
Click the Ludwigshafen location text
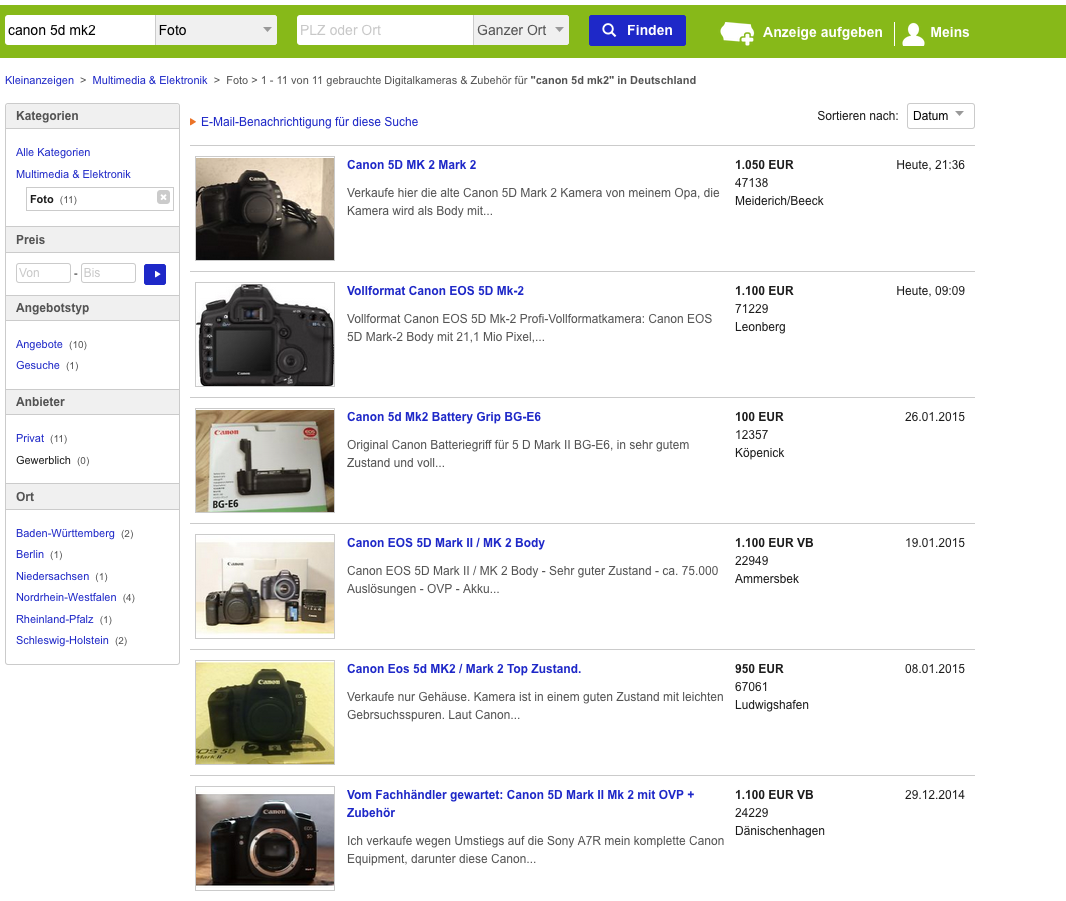[772, 704]
